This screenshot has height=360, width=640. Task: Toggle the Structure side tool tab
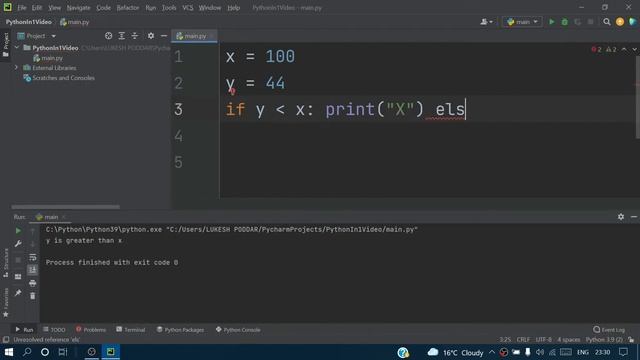6,263
